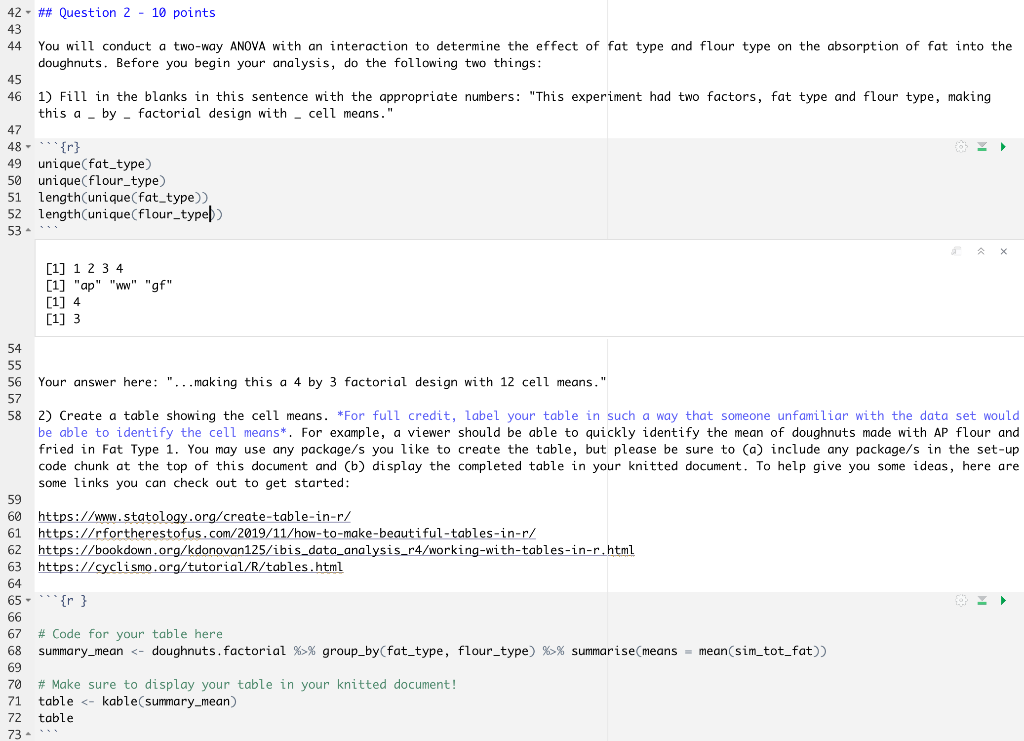This screenshot has height=741, width=1024.
Task: Fold the code chunk at line 65
Action: pos(28,601)
